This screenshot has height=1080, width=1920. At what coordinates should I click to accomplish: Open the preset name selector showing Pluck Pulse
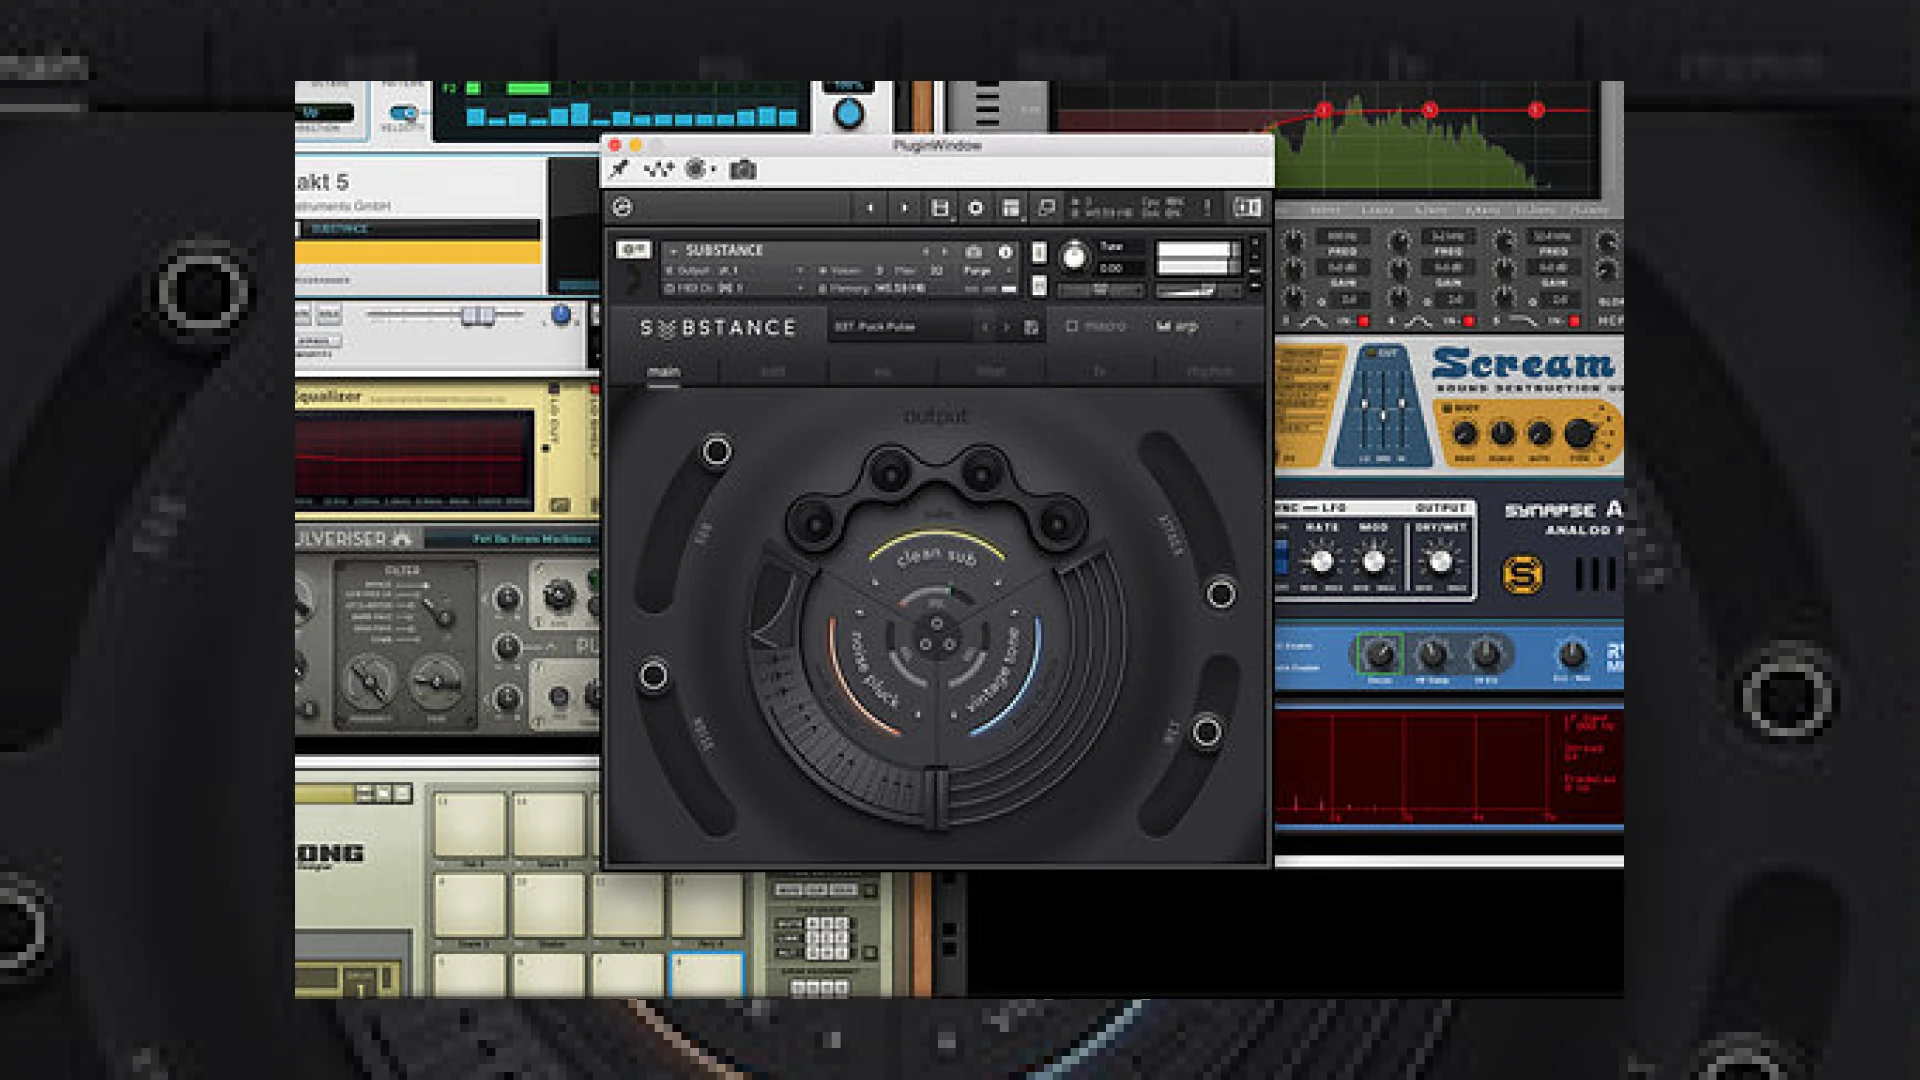[x=900, y=327]
